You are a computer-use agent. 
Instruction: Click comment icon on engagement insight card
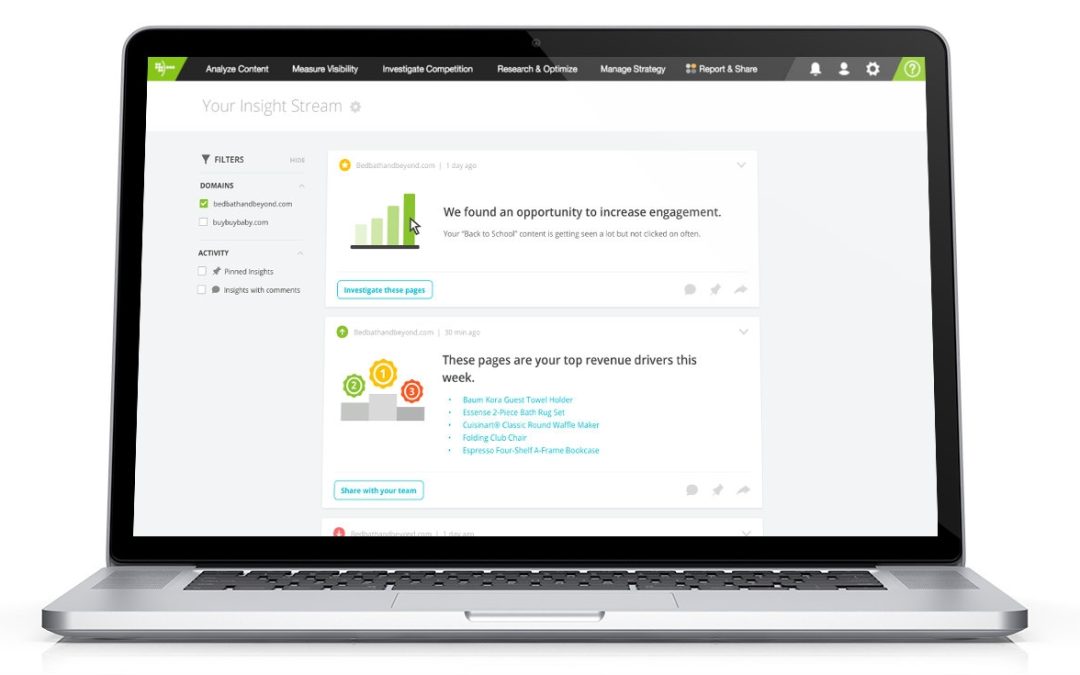click(x=690, y=289)
